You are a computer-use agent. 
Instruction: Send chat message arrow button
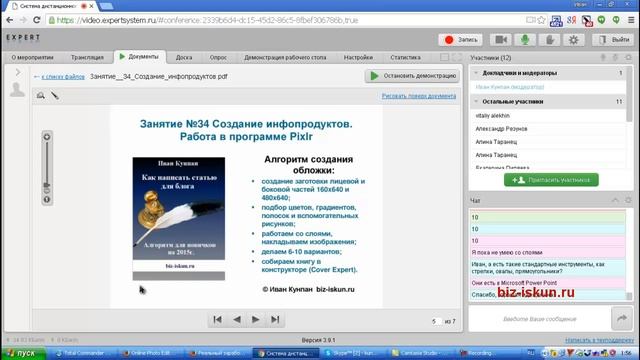coord(622,318)
